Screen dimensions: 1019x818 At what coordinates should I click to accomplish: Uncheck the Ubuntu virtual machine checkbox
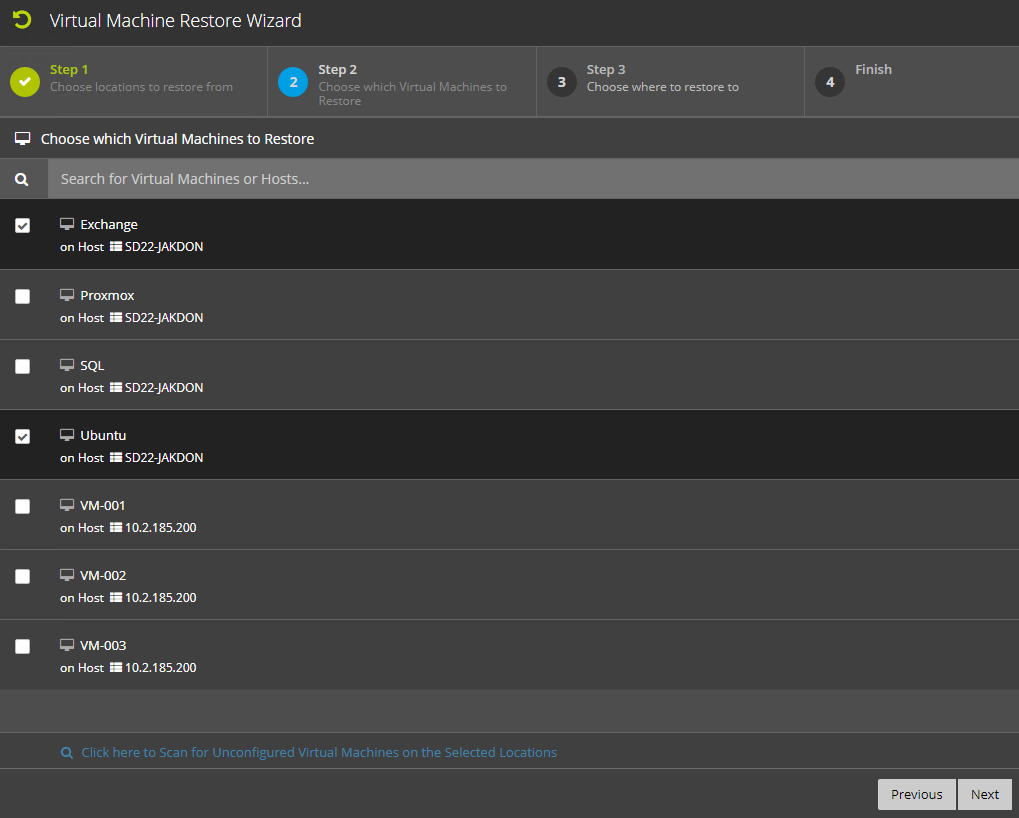coord(22,437)
